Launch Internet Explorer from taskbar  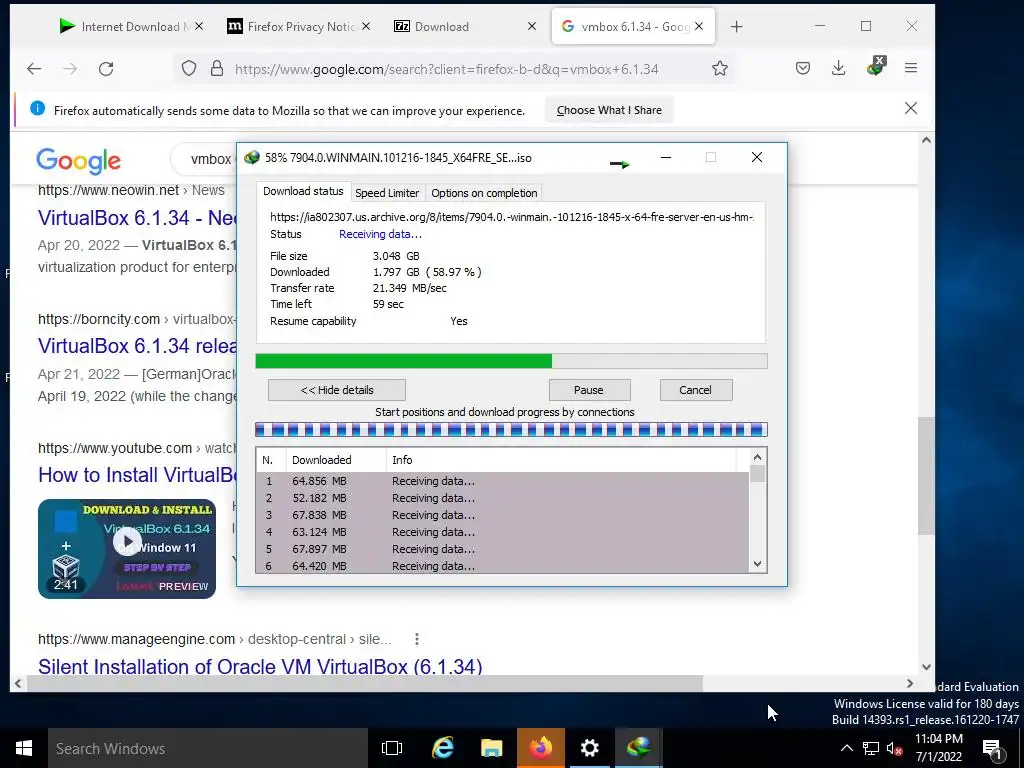coord(442,748)
